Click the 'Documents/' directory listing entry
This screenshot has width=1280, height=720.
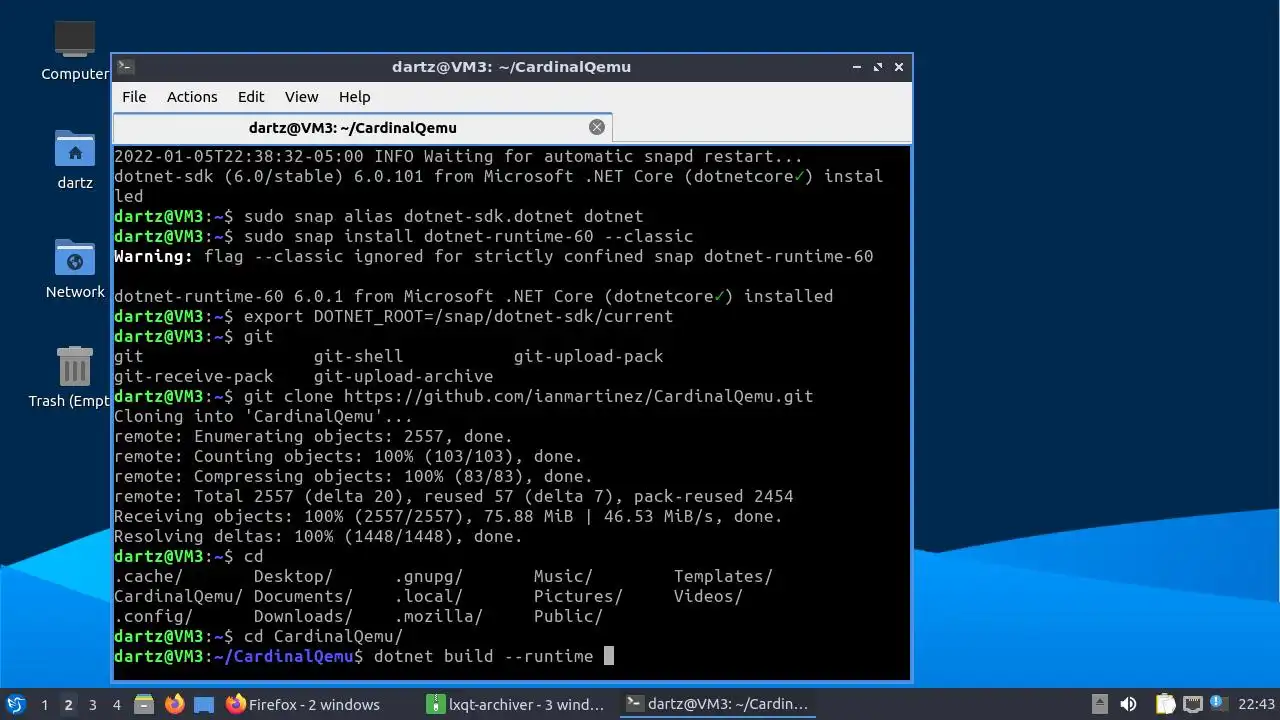coord(303,596)
